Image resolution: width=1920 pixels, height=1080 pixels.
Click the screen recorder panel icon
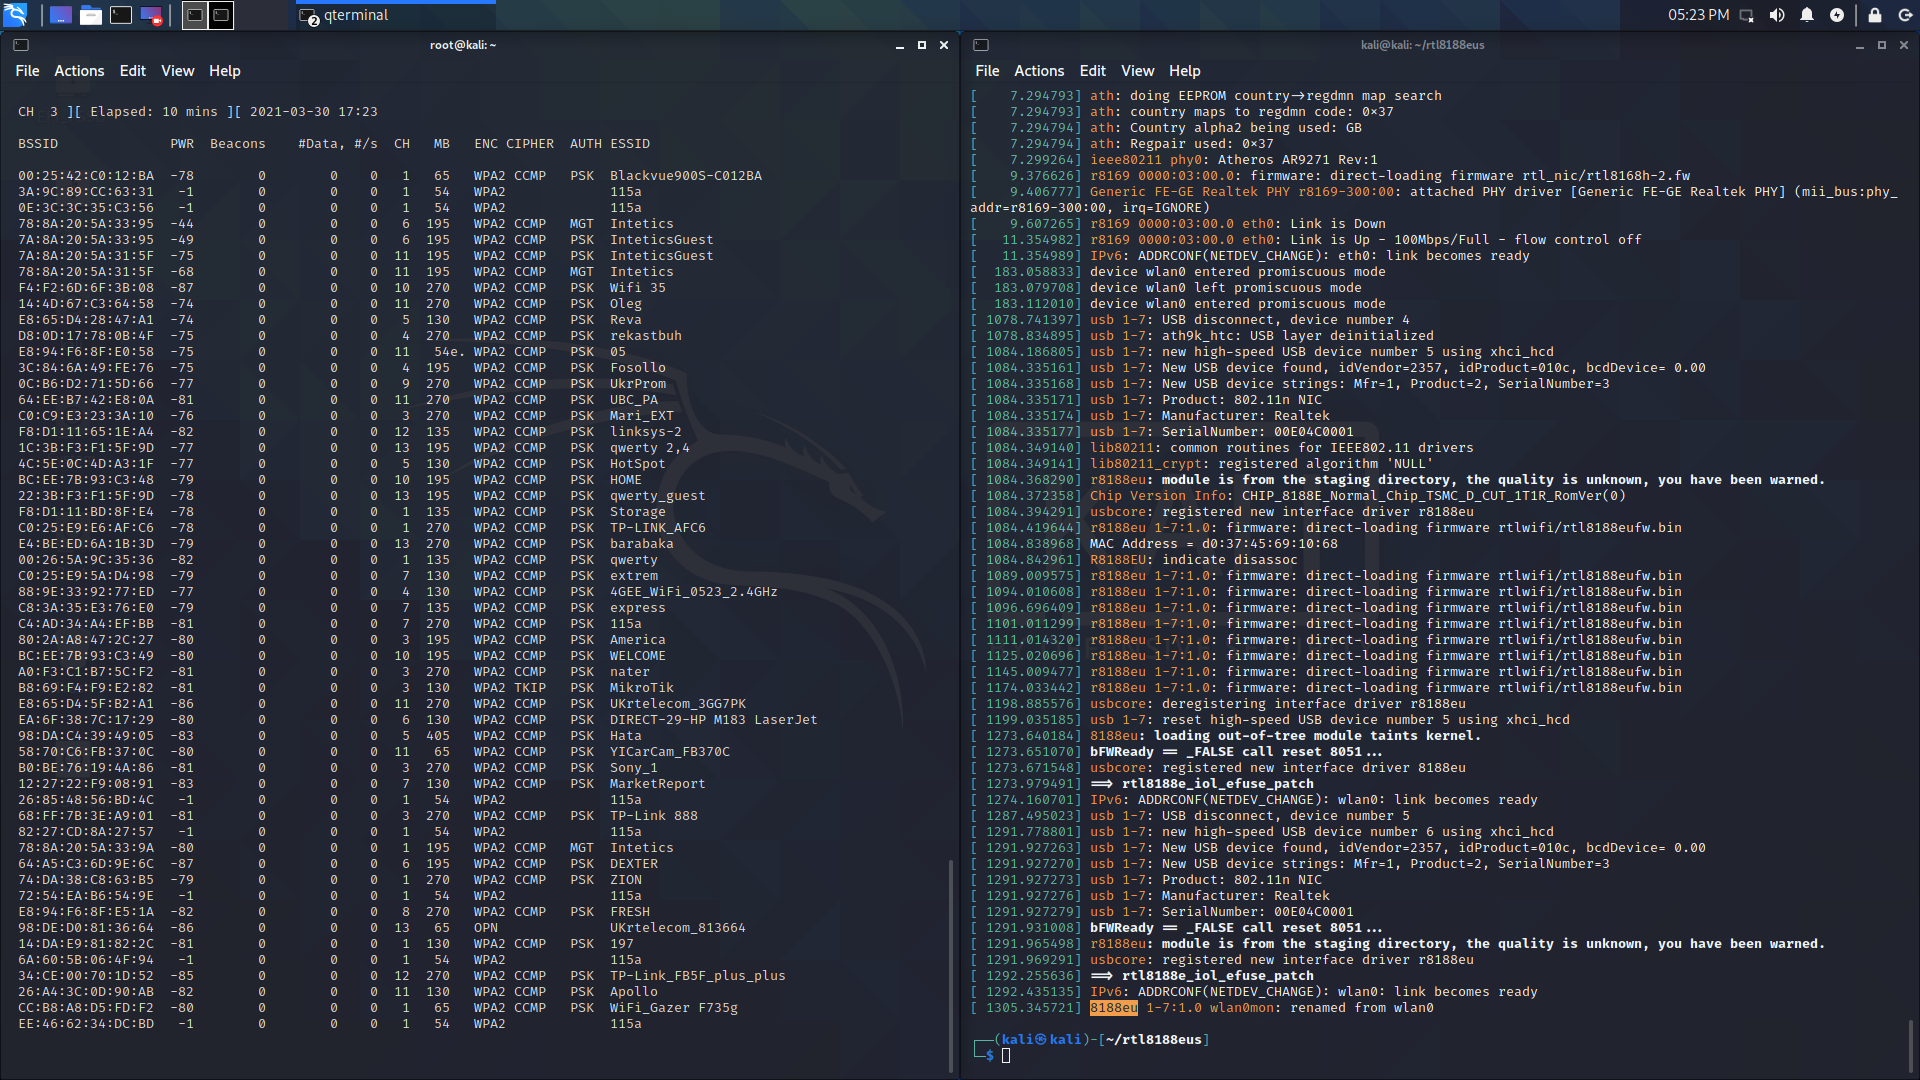151,15
